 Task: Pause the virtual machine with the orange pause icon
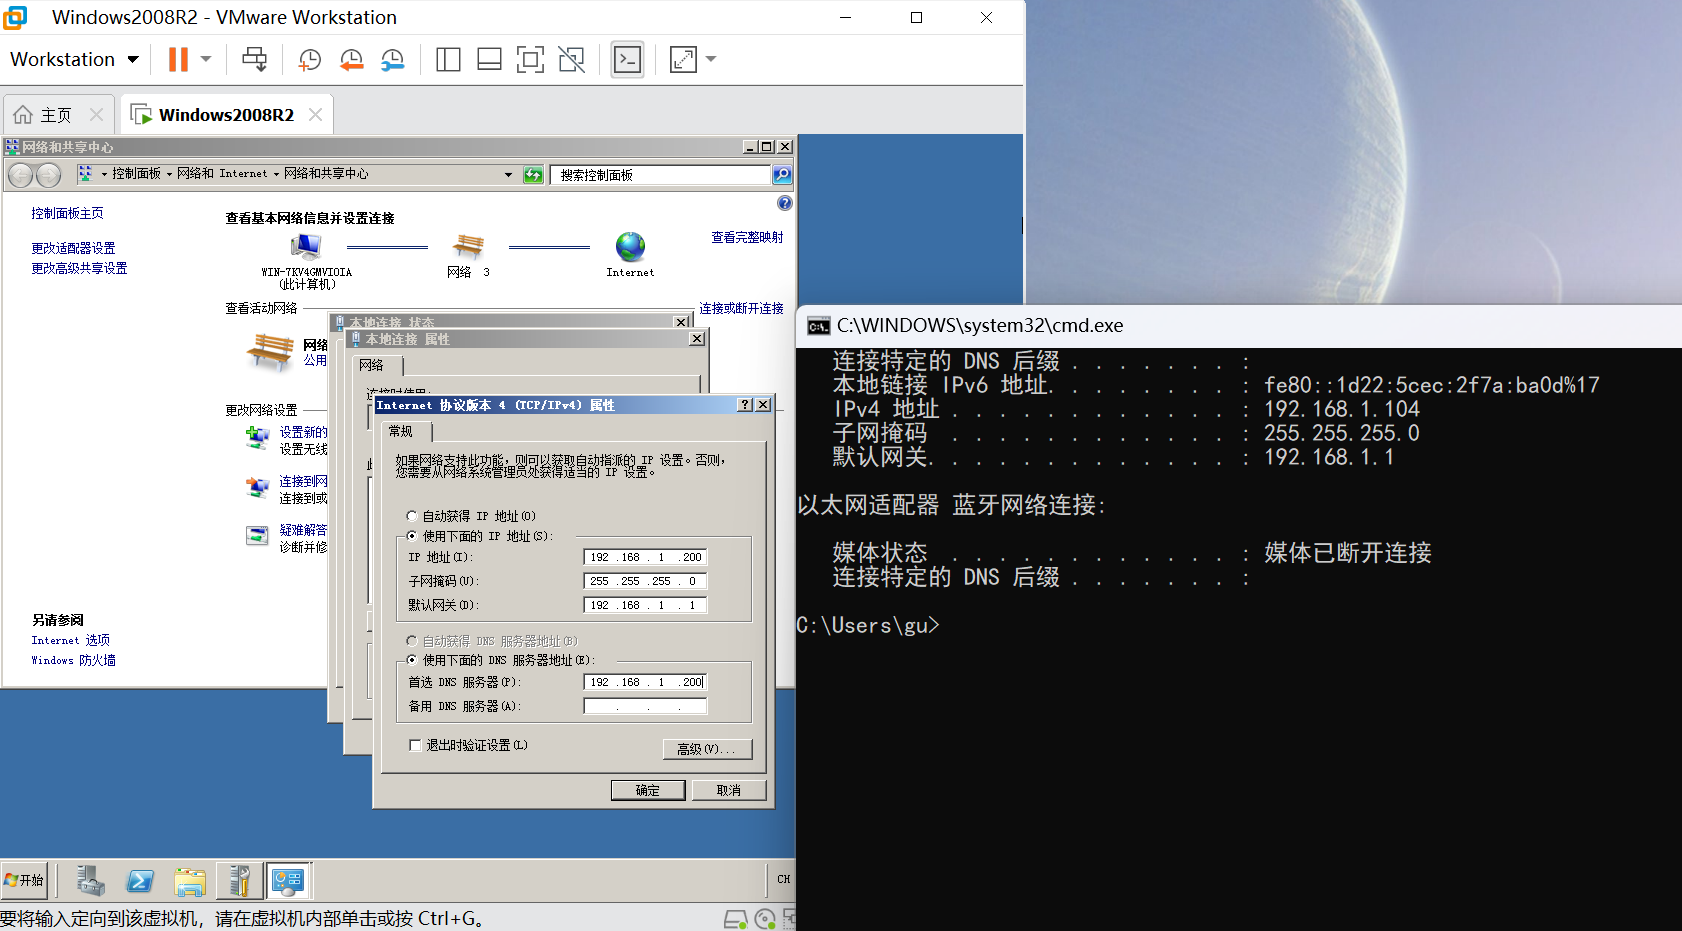point(178,59)
